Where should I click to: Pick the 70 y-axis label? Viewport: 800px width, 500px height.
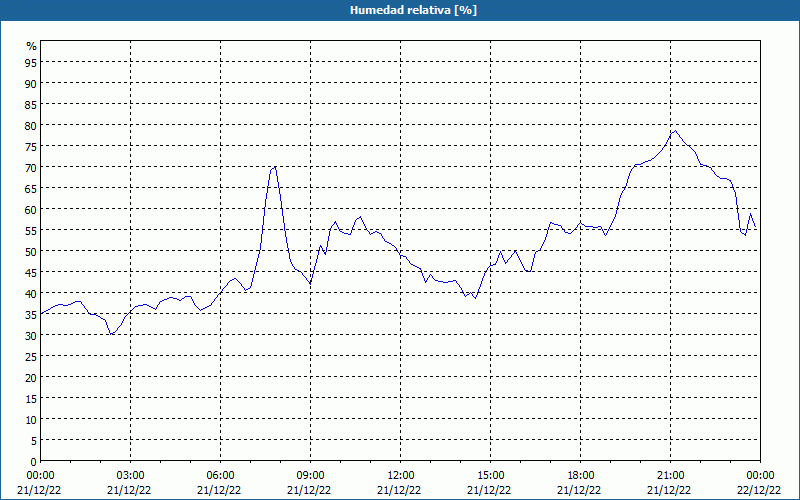coord(31,167)
